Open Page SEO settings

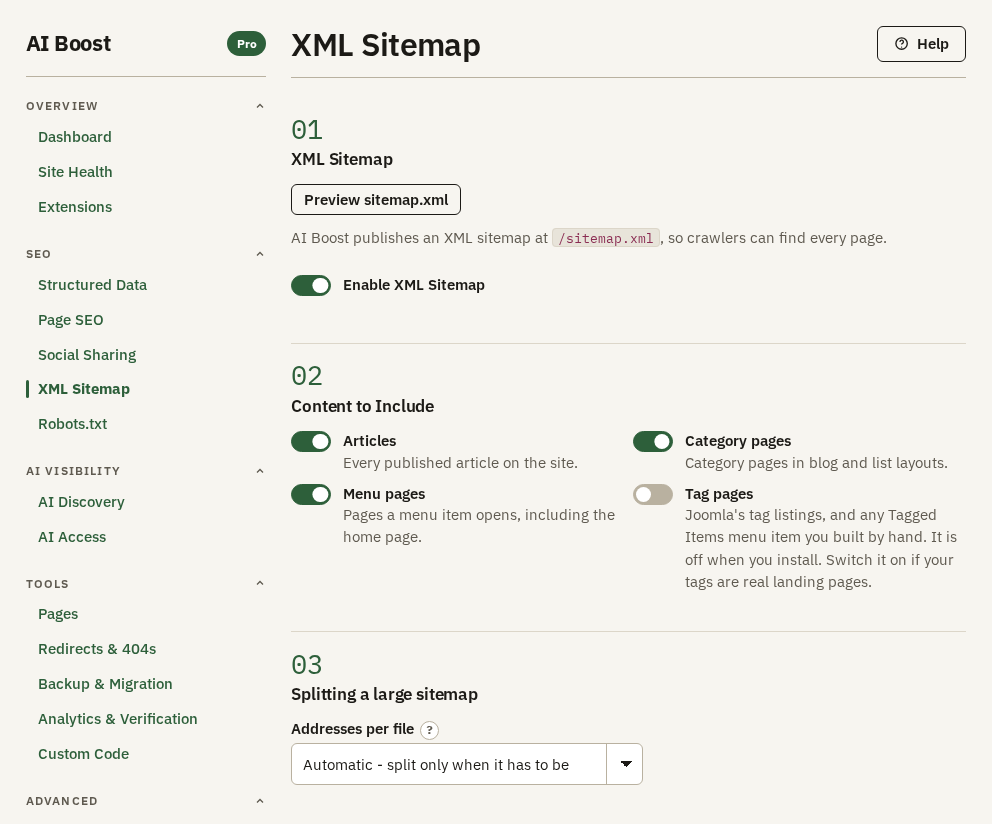70,320
